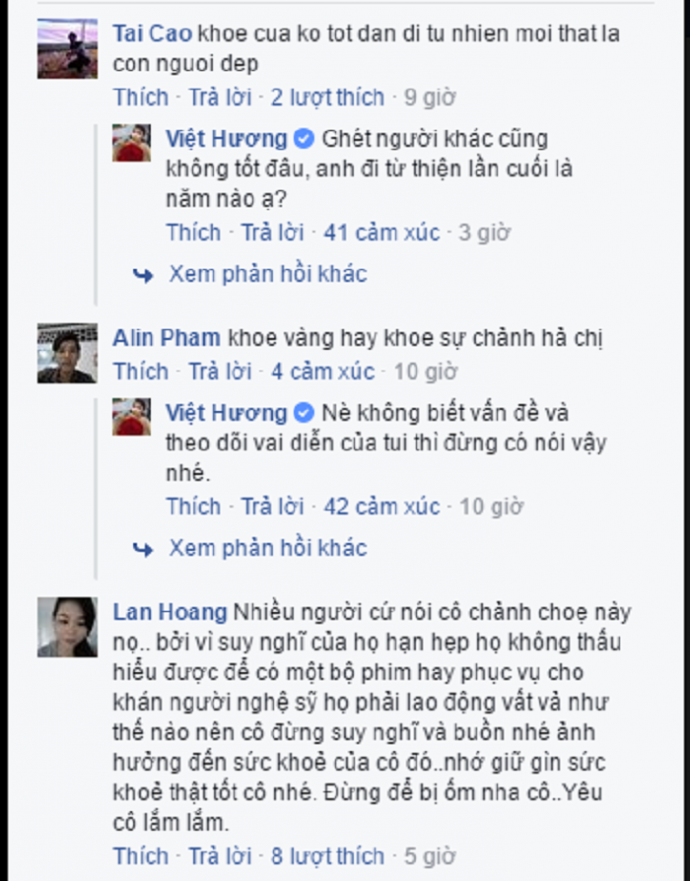View '42 cảm xúc' reactions on Việt Hương reply
This screenshot has height=881, width=690.
[x=382, y=507]
